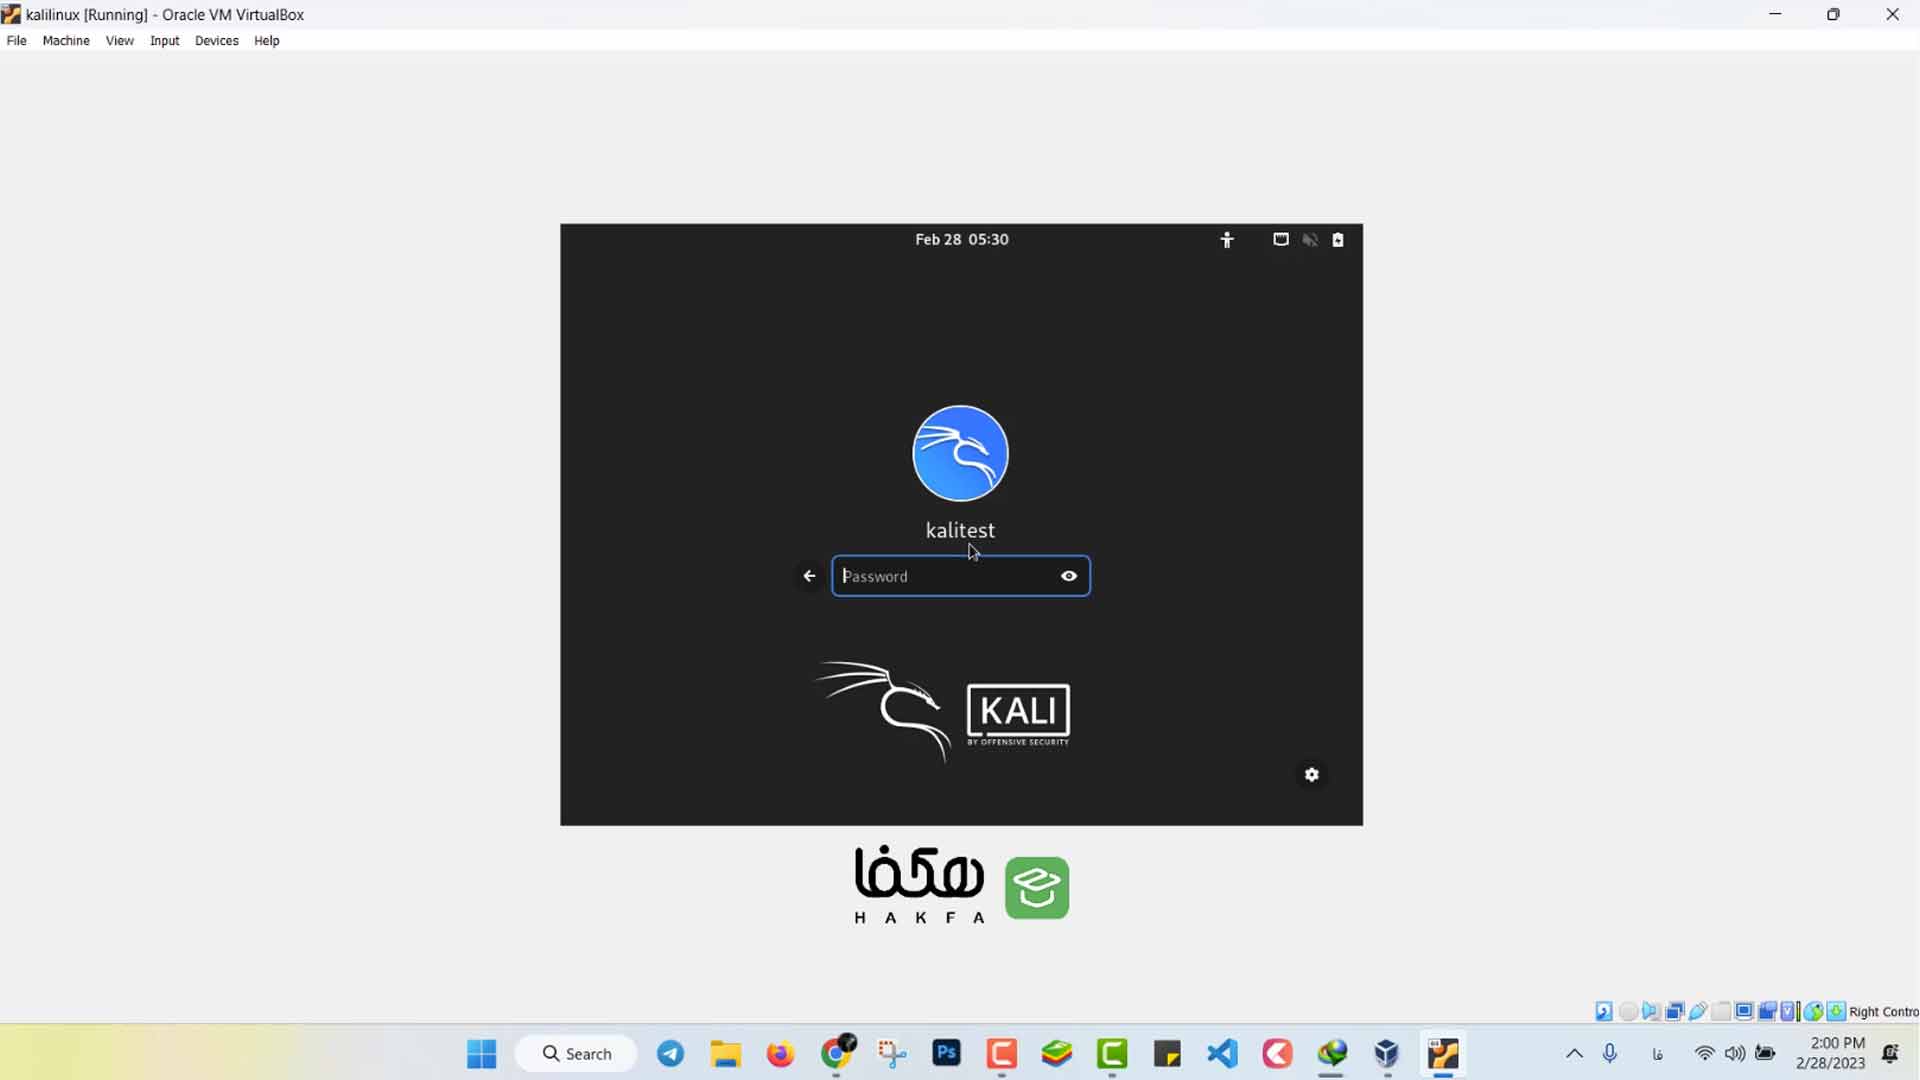Viewport: 1920px width, 1080px height.
Task: Open the File menu
Action: click(x=16, y=41)
